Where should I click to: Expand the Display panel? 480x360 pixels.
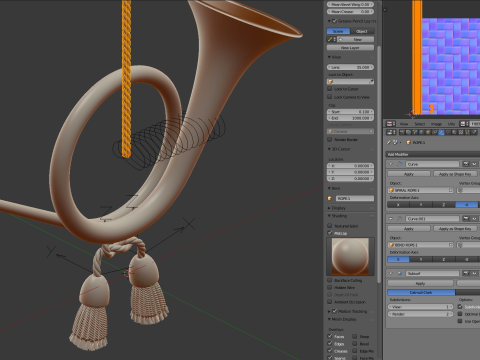pyautogui.click(x=329, y=208)
